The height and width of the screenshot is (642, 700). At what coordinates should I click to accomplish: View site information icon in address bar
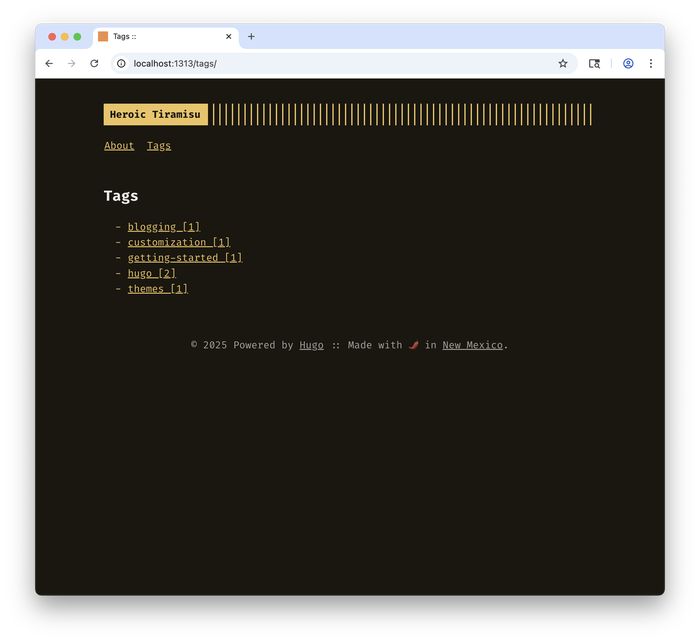[x=121, y=63]
